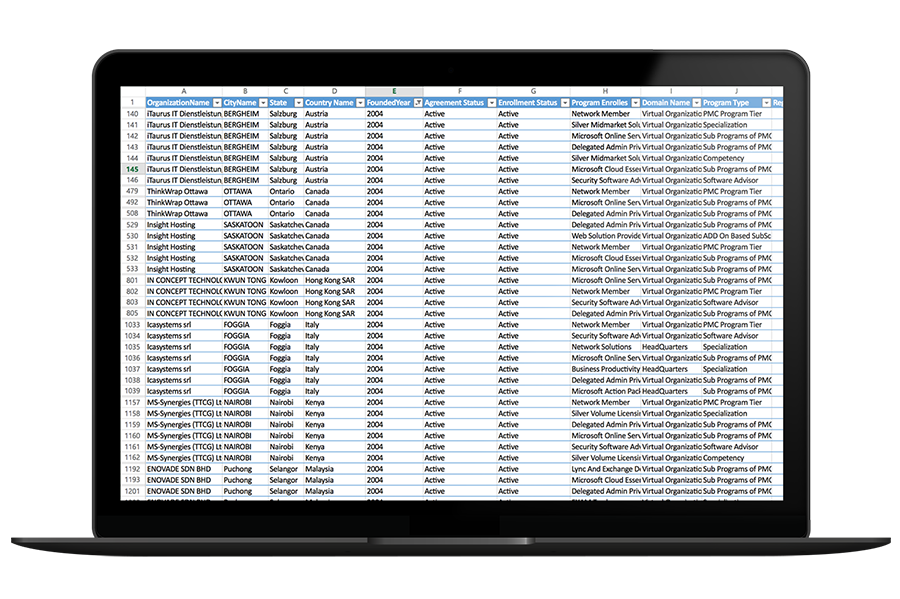Select column A header
This screenshot has width=900, height=599.
[x=184, y=91]
